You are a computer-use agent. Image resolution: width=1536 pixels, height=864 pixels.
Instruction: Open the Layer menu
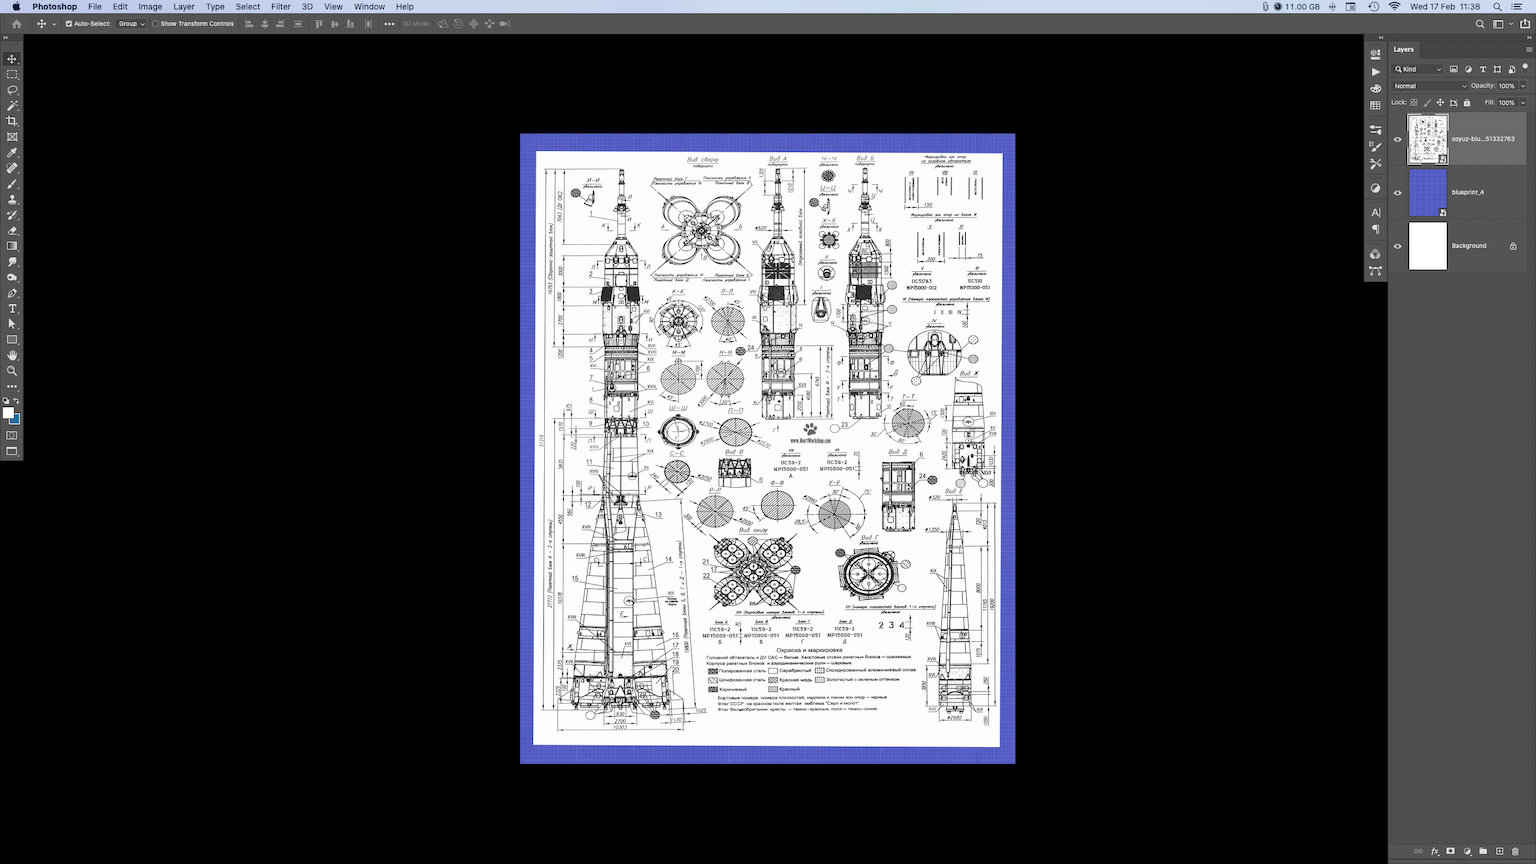(x=184, y=6)
